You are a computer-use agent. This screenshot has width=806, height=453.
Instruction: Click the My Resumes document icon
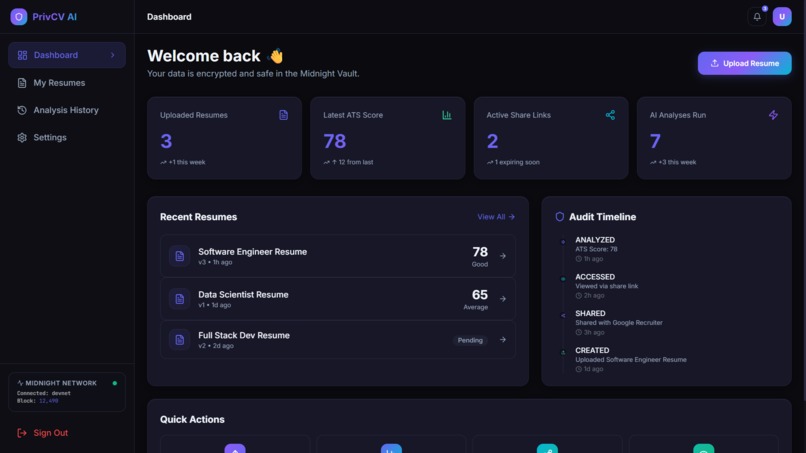point(22,83)
